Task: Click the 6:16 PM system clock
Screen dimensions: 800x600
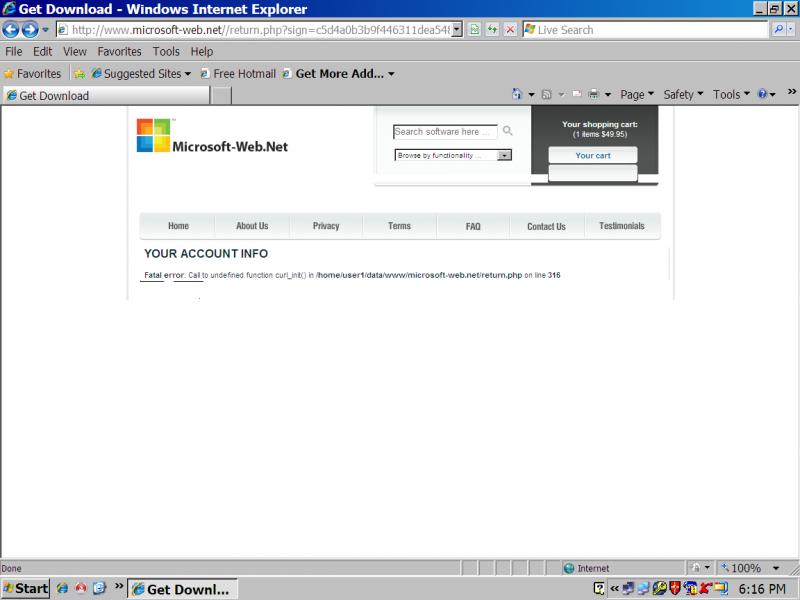Action: tap(762, 589)
